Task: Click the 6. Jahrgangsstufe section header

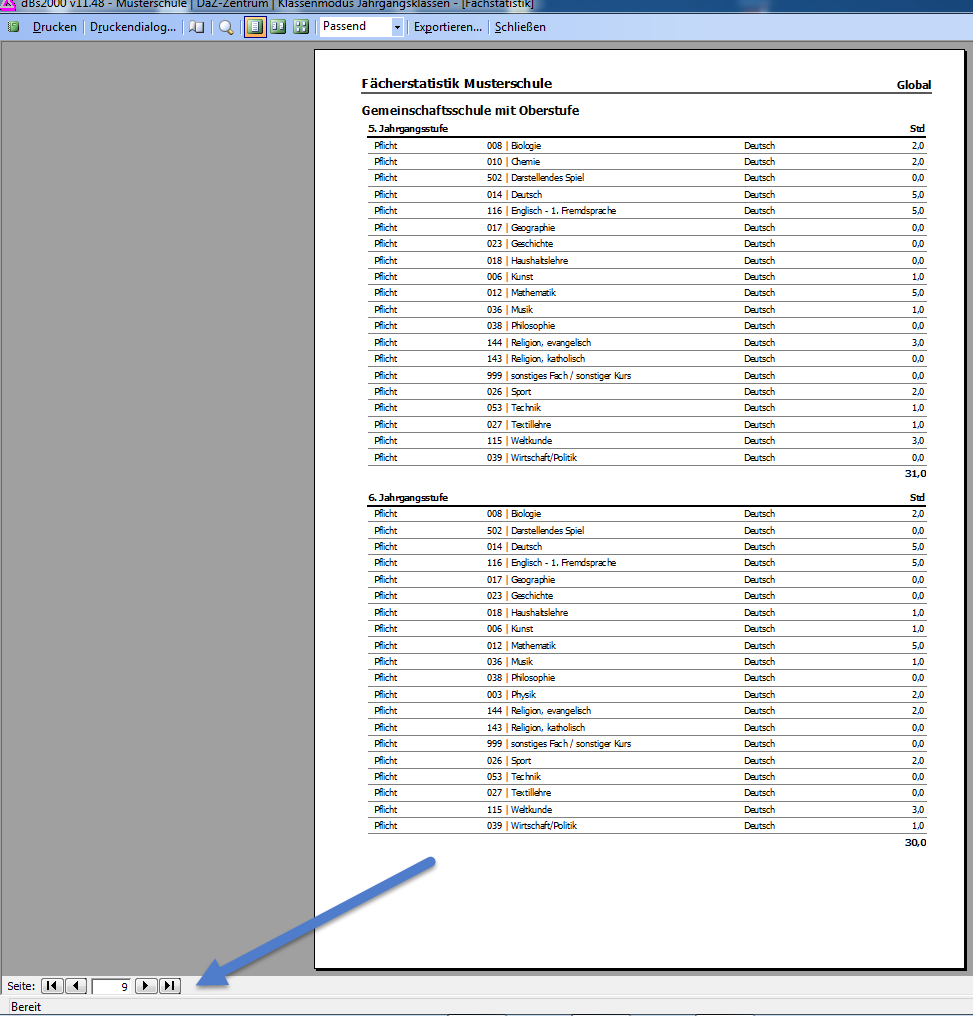Action: point(408,498)
